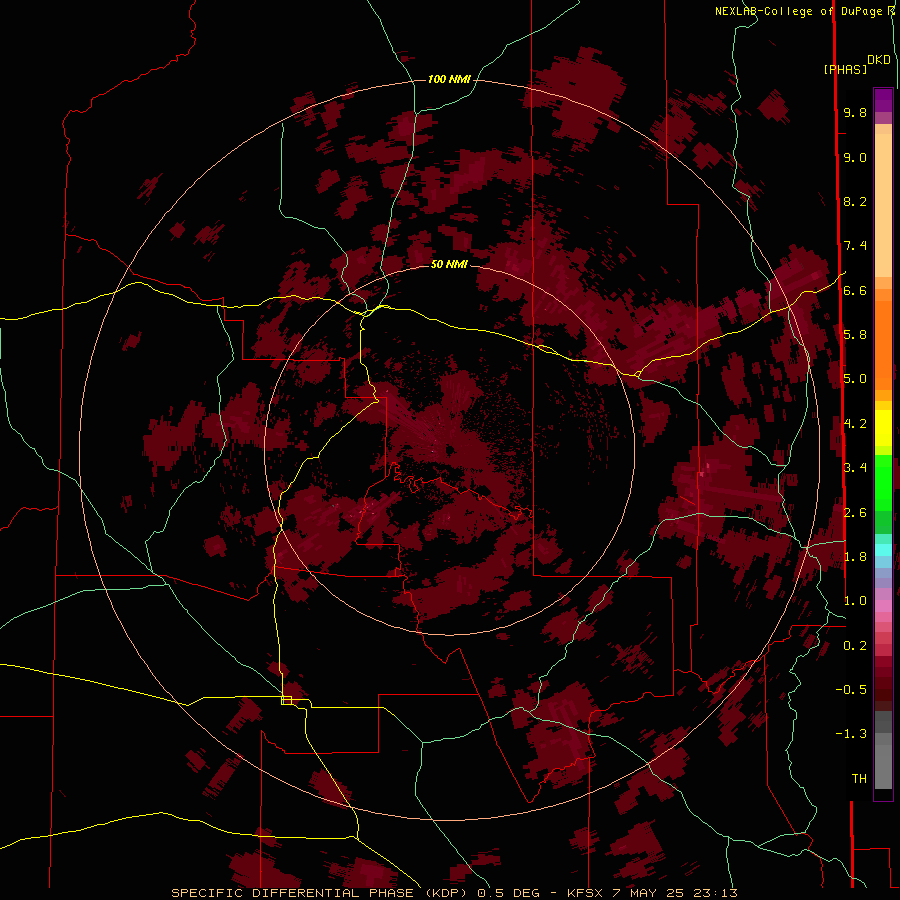Click the 1.0 value on color scale
The height and width of the screenshot is (900, 900).
coord(855,601)
